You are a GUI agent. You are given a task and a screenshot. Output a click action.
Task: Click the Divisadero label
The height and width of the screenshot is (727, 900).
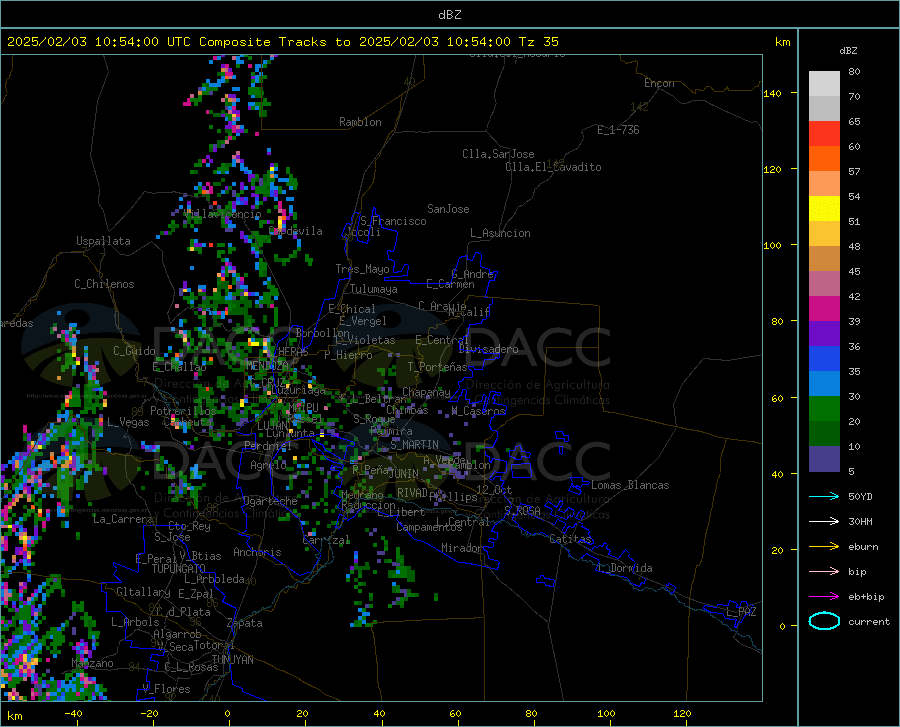[x=488, y=349]
